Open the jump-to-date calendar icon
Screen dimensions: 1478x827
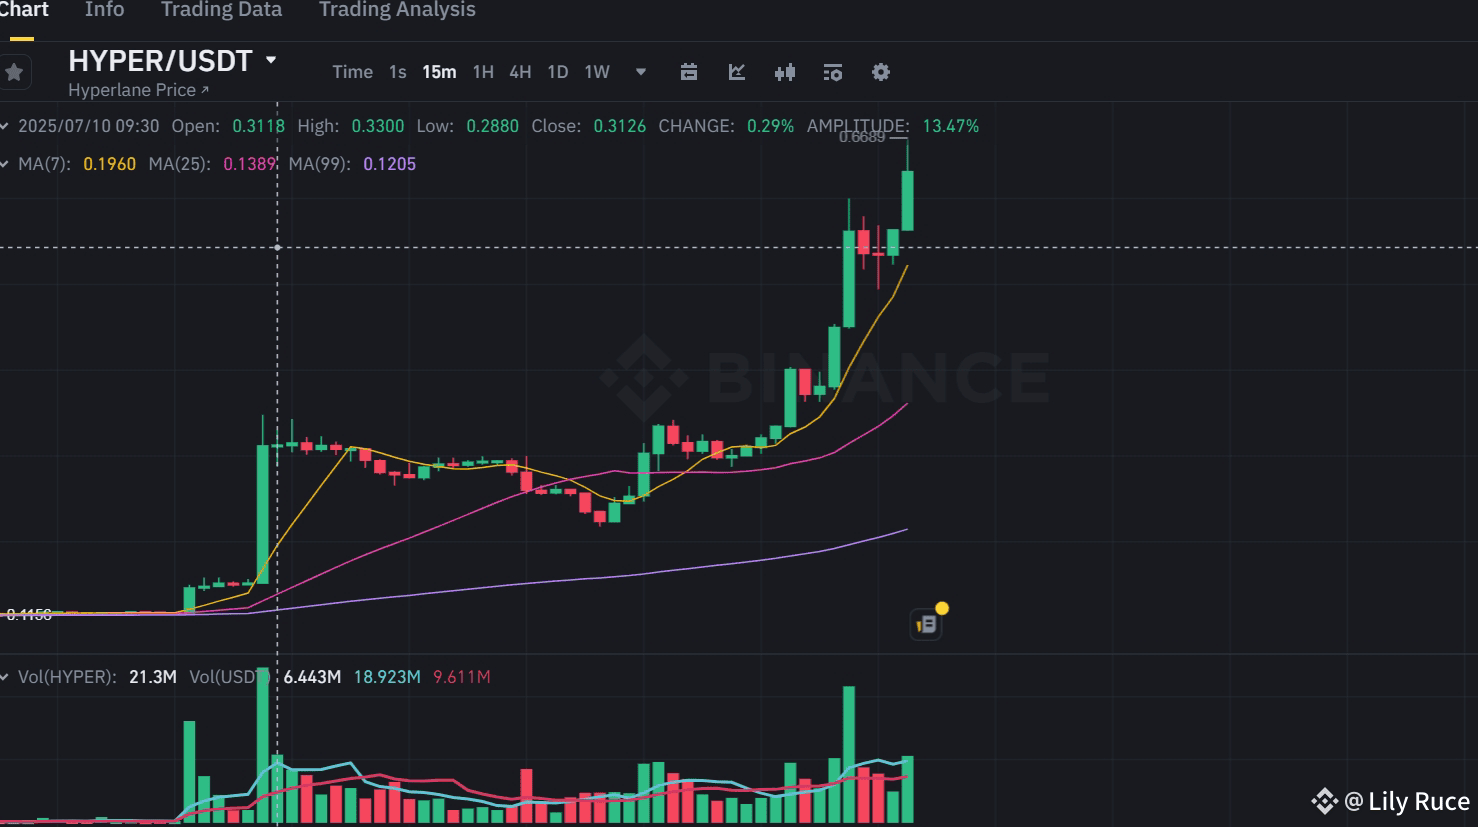[689, 72]
